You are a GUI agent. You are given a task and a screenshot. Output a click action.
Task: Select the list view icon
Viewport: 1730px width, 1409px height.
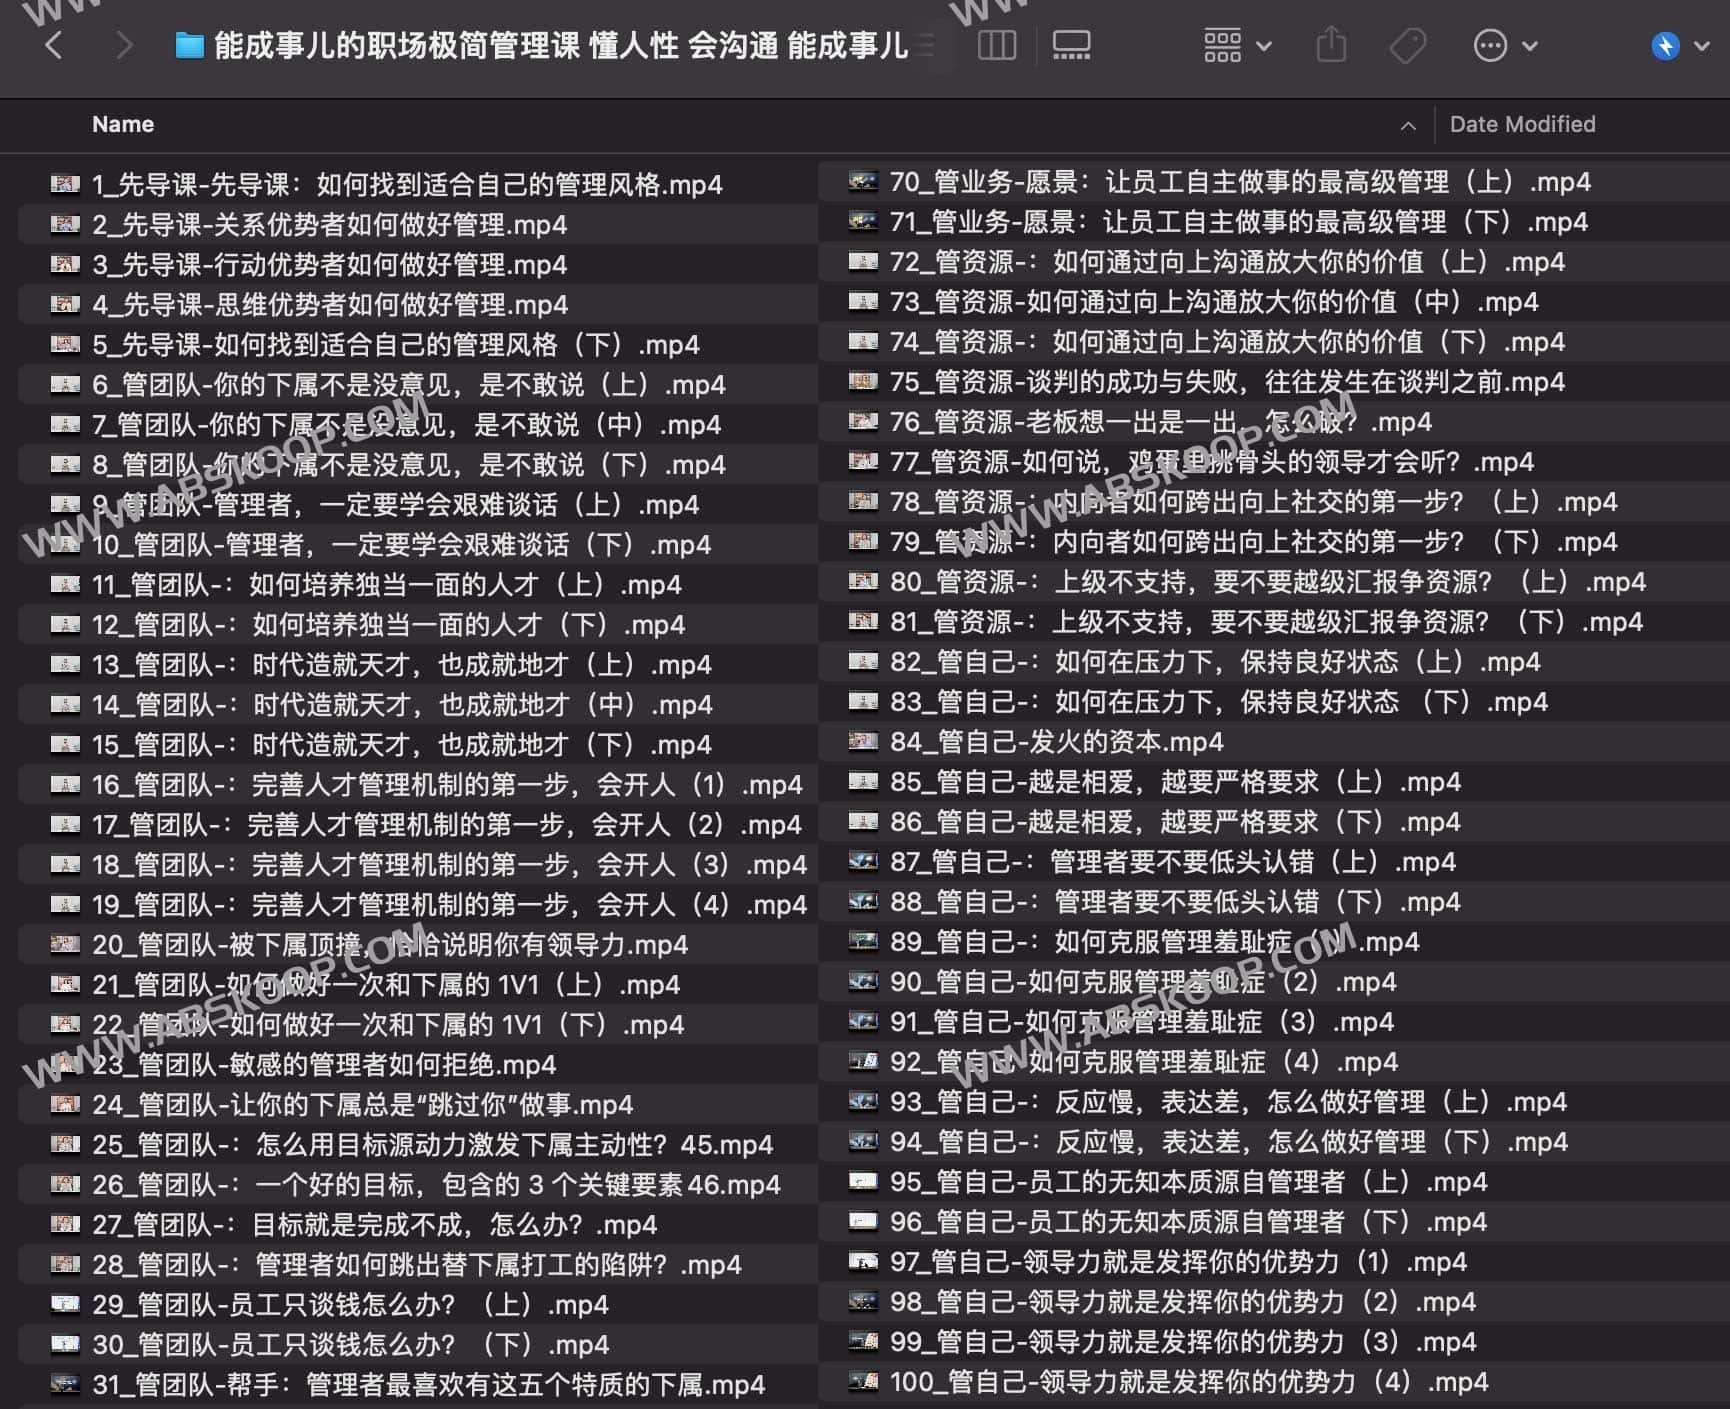[925, 45]
